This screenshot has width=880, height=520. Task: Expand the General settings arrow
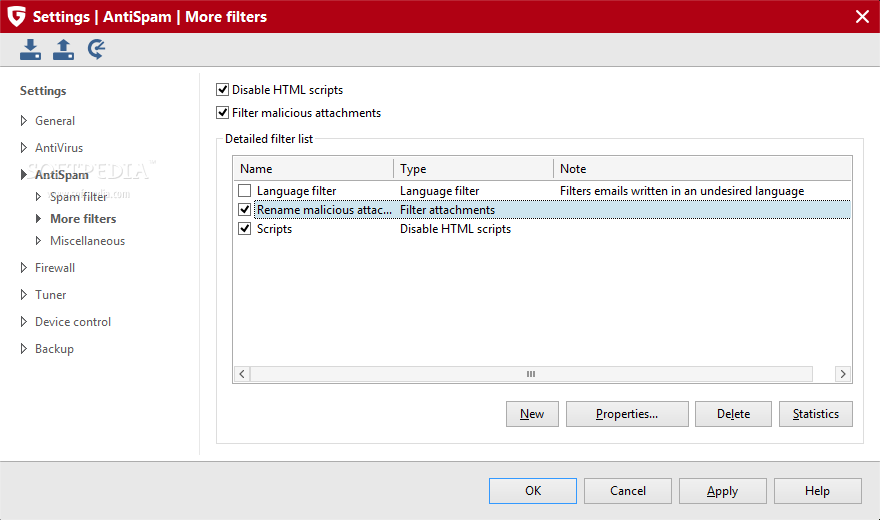[x=24, y=121]
